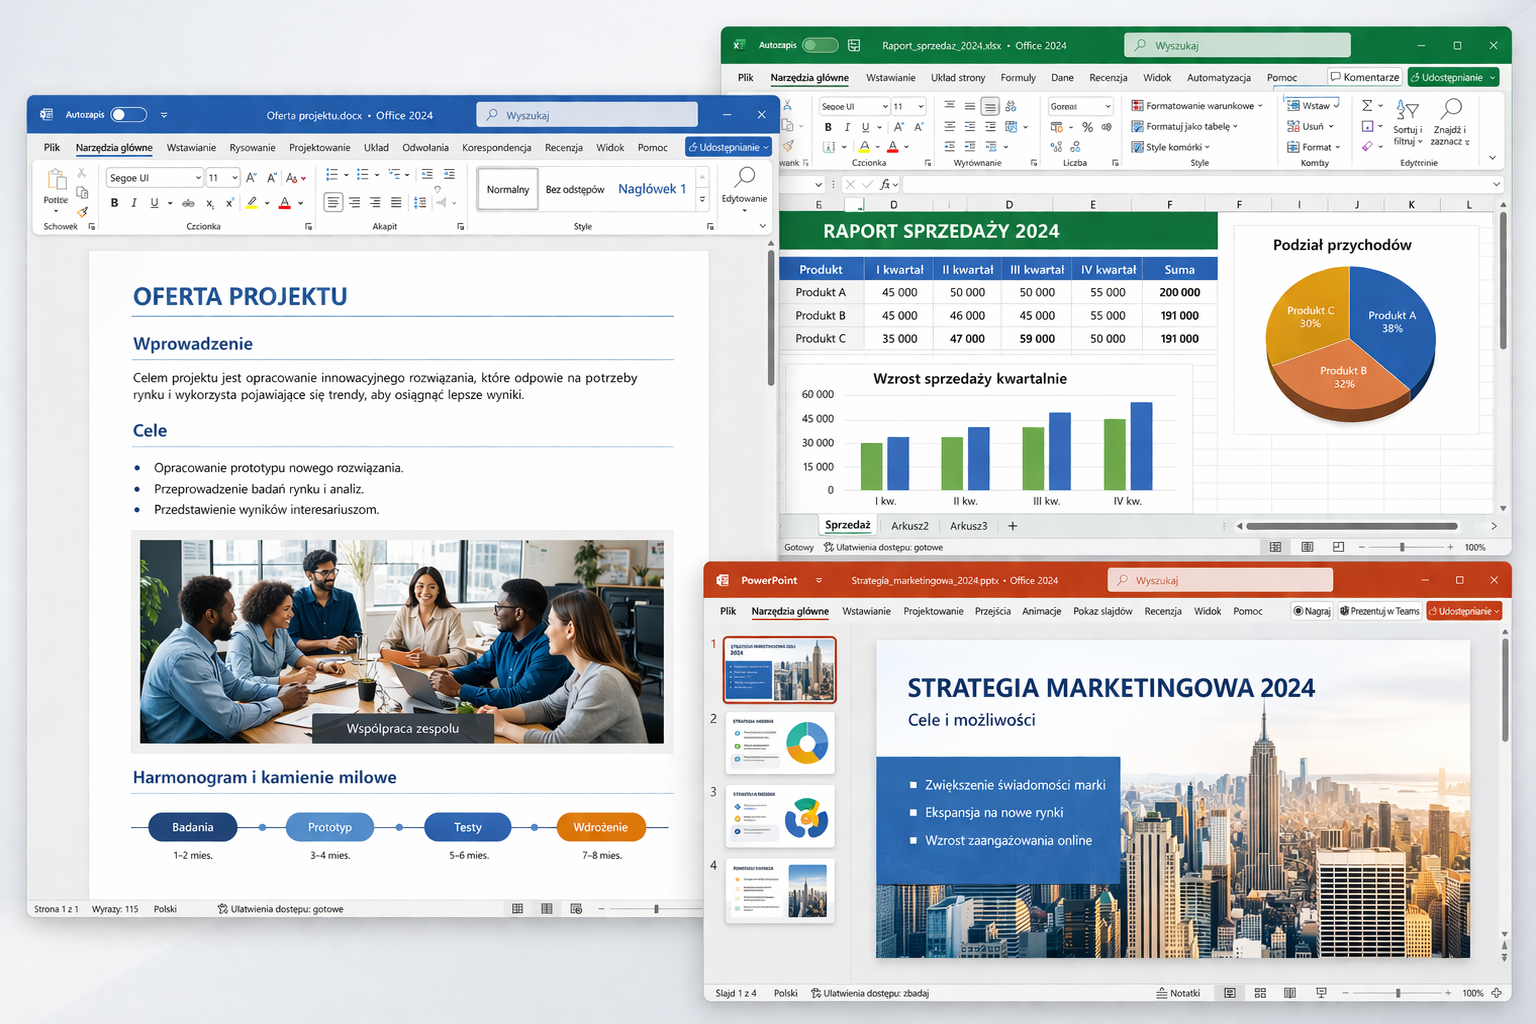Viewport: 1536px width, 1024px height.
Task: Justify paragraph text in Word ribbon
Action: (396, 203)
